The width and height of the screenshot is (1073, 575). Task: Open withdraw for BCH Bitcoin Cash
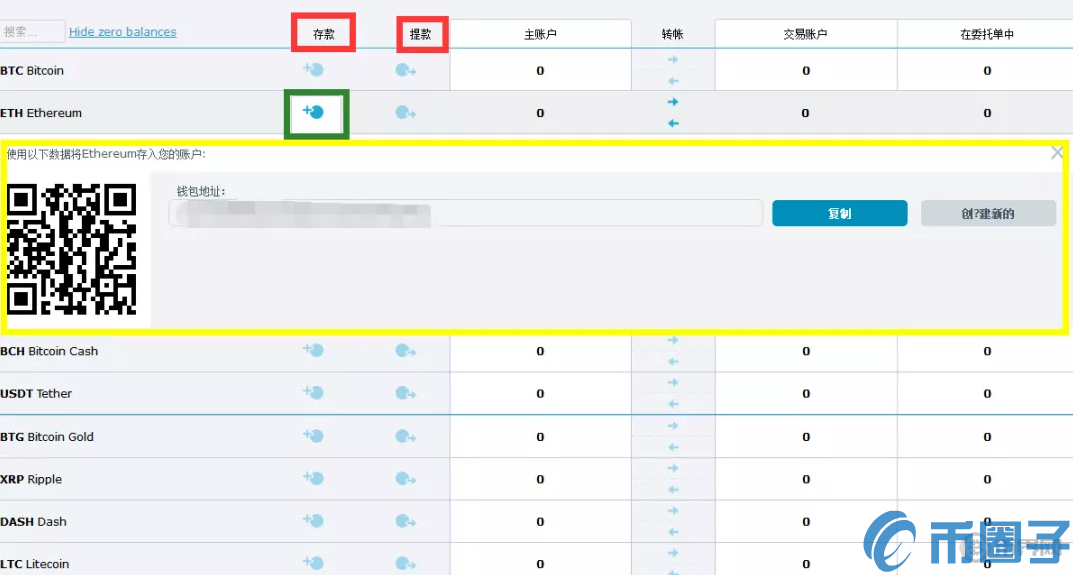coord(405,351)
